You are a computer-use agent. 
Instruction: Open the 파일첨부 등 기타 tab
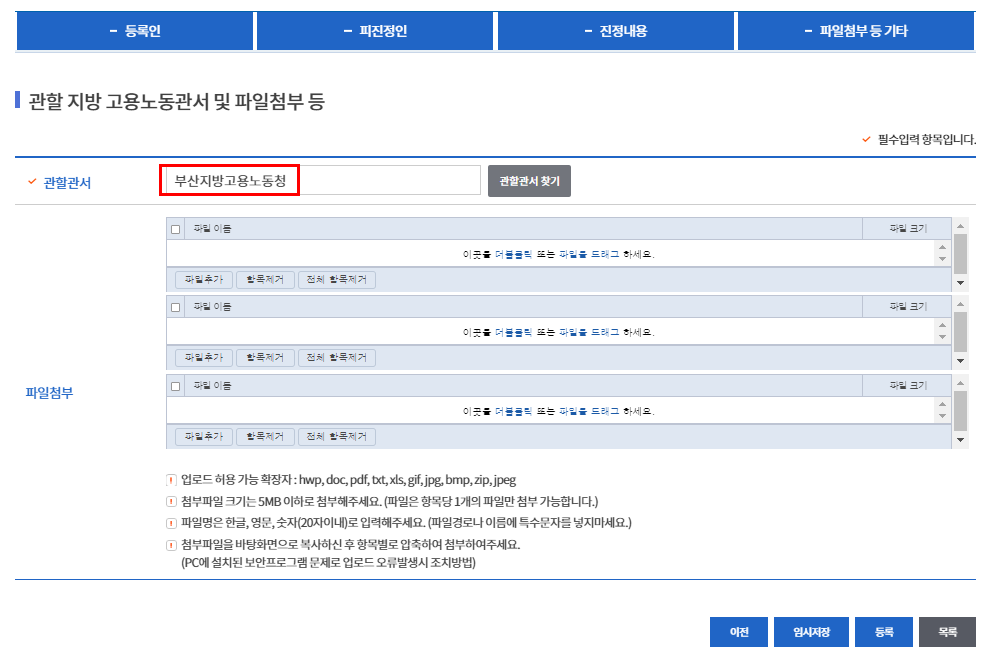click(x=855, y=31)
